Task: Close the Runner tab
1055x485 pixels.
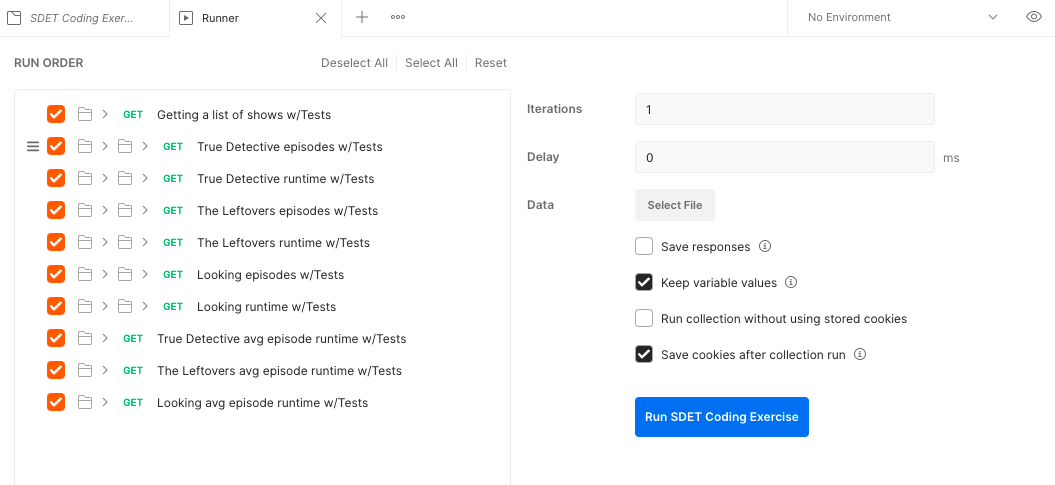Action: click(321, 18)
